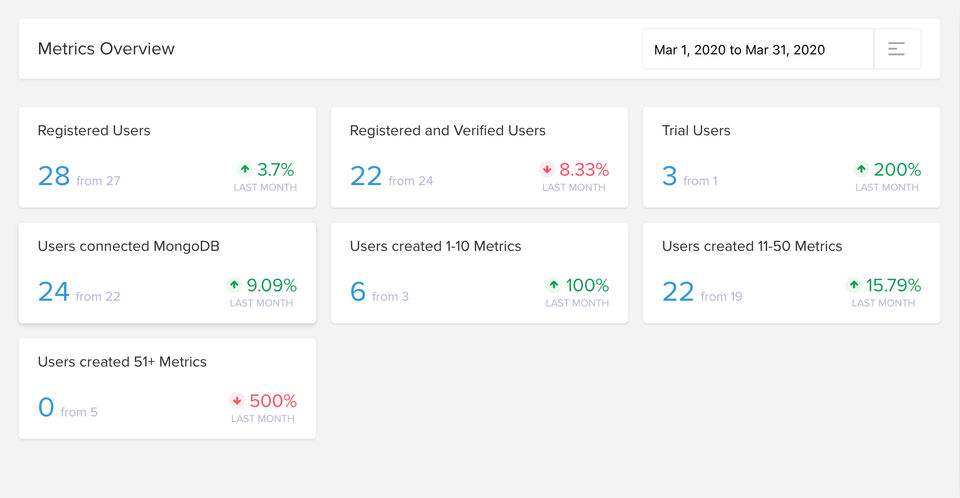Image resolution: width=960 pixels, height=498 pixels.
Task: Click the red down arrow beside 500%
Action: [x=236, y=400]
